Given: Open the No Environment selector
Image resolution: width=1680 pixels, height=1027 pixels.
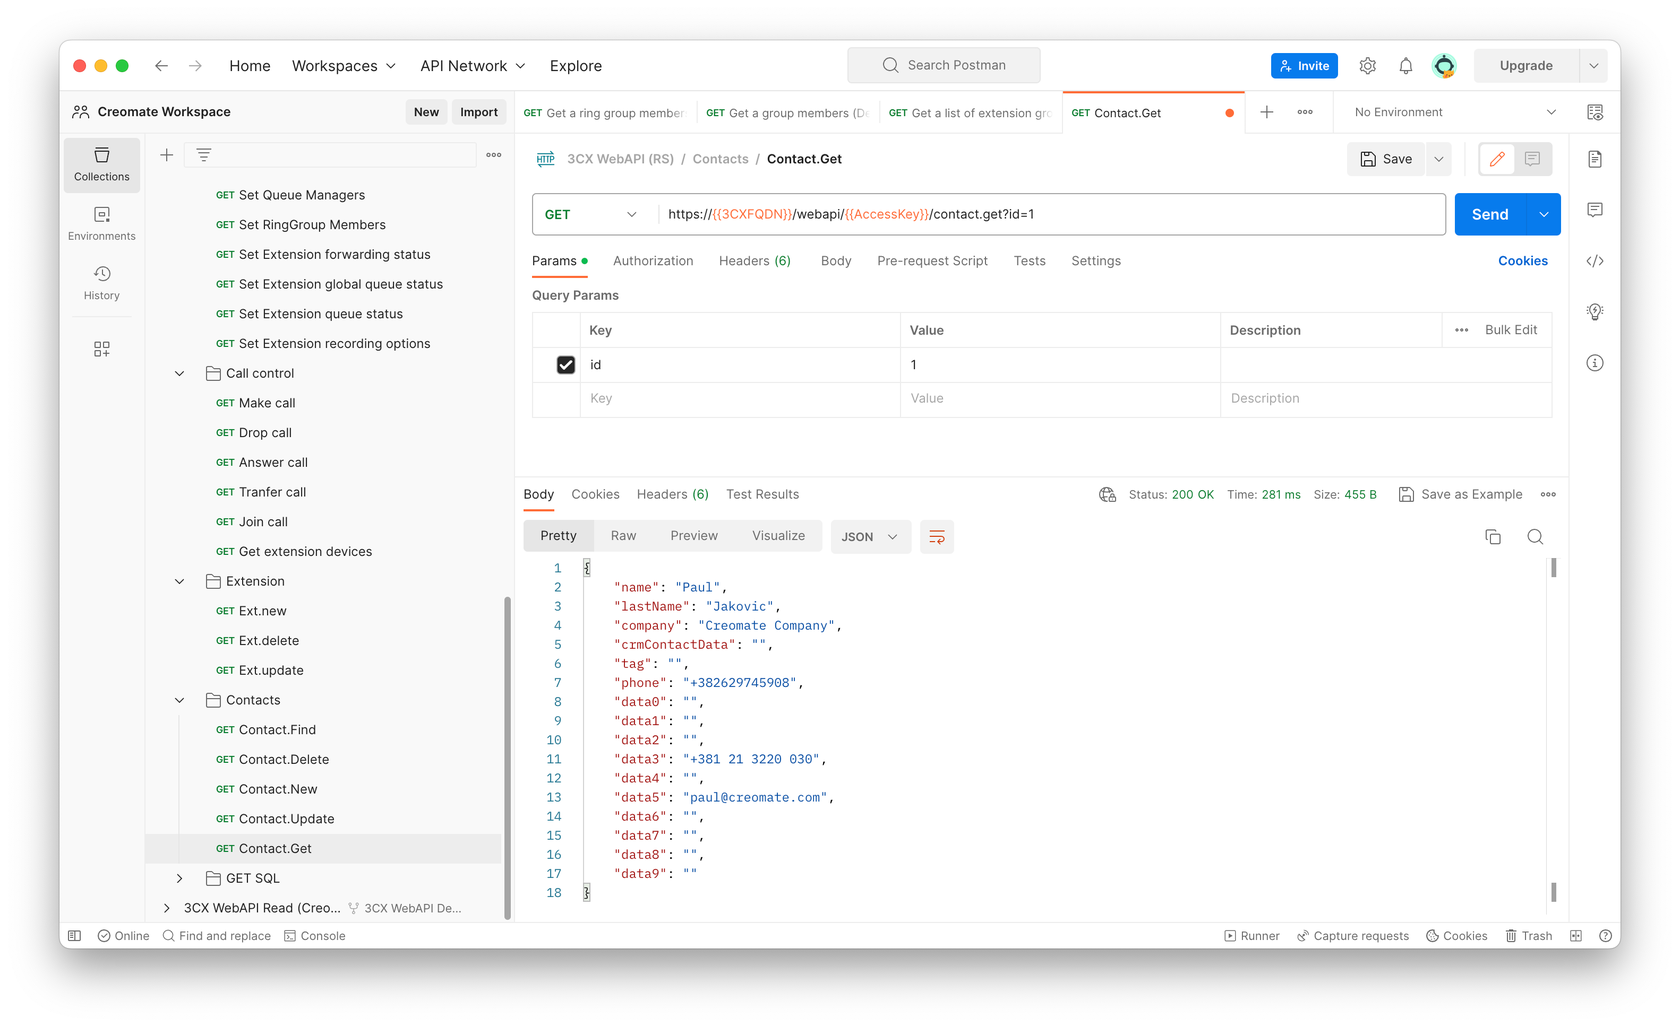Looking at the screenshot, I should [1449, 111].
